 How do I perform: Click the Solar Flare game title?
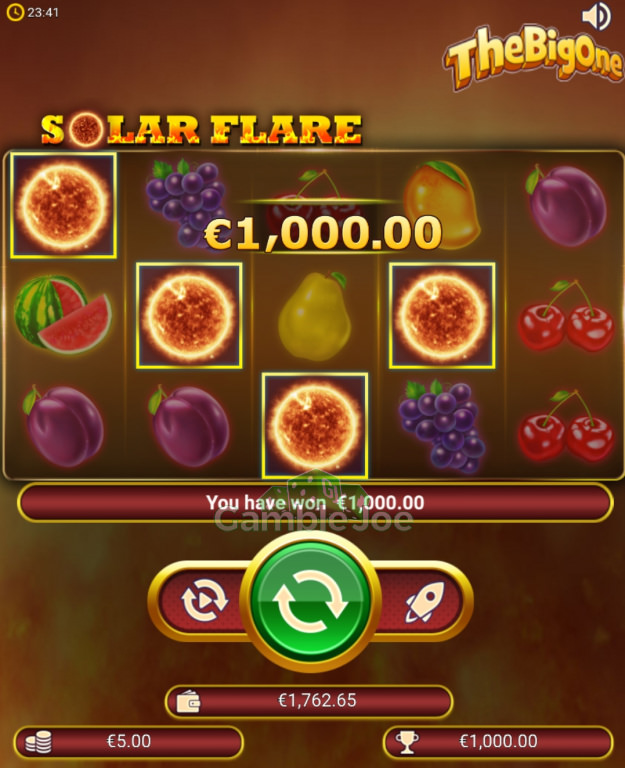(x=201, y=130)
